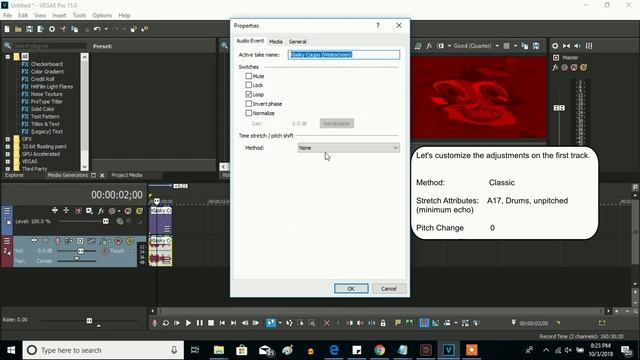Click OK in Properties dialog
This screenshot has width=640, height=360.
pos(351,289)
